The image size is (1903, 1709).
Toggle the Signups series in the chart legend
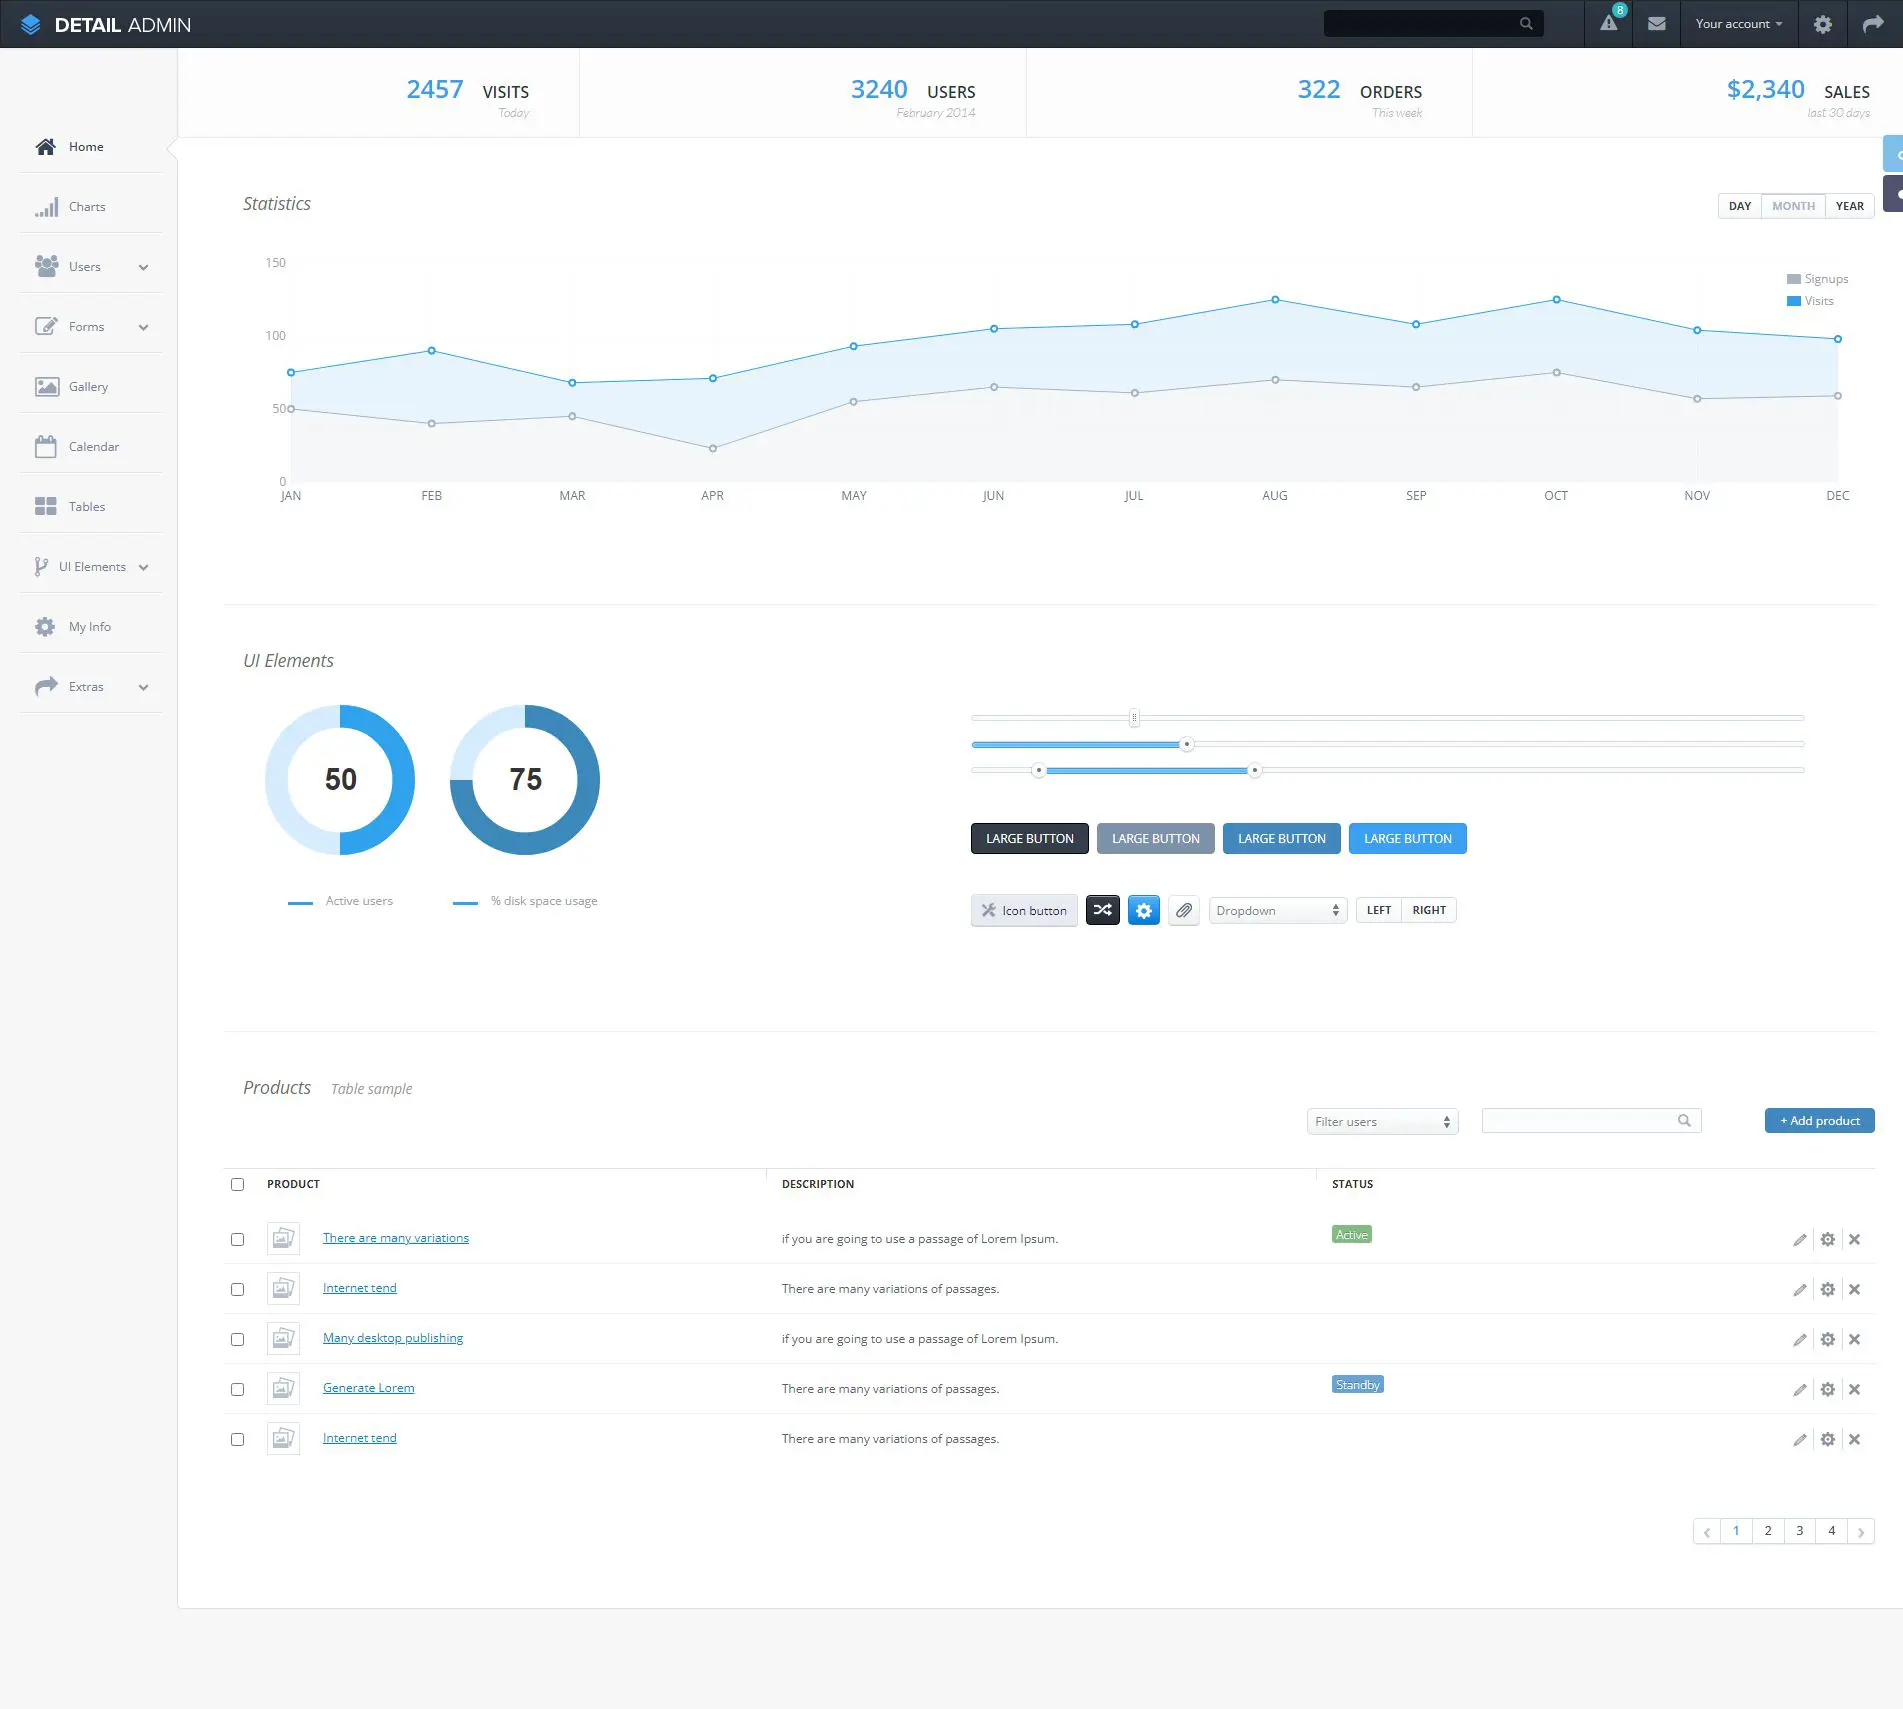[x=1817, y=278]
